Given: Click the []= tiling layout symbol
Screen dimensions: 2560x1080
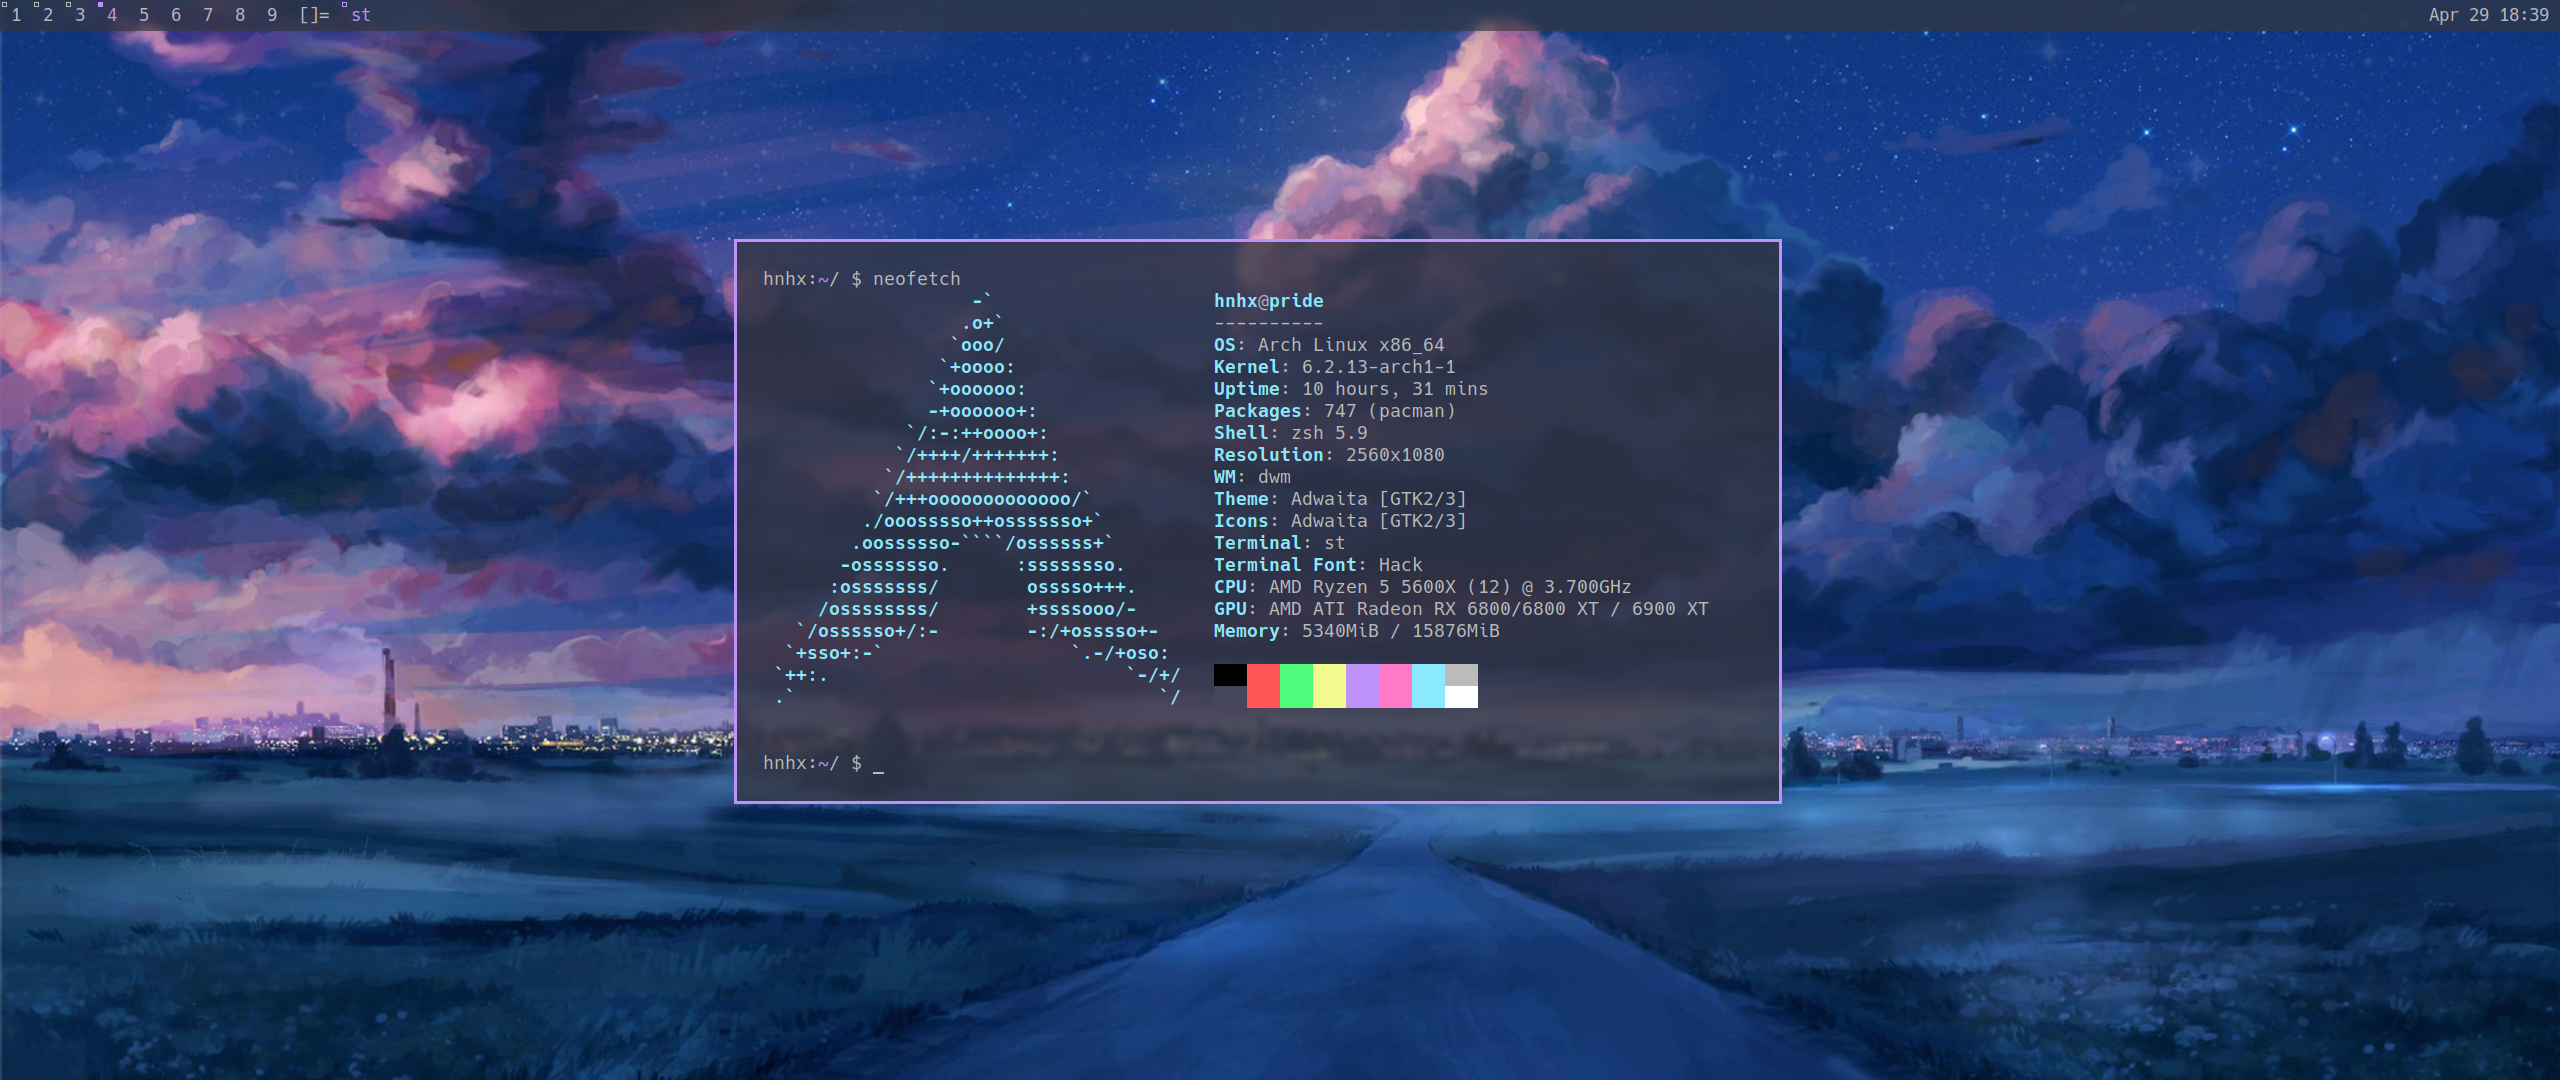Looking at the screenshot, I should [x=314, y=15].
